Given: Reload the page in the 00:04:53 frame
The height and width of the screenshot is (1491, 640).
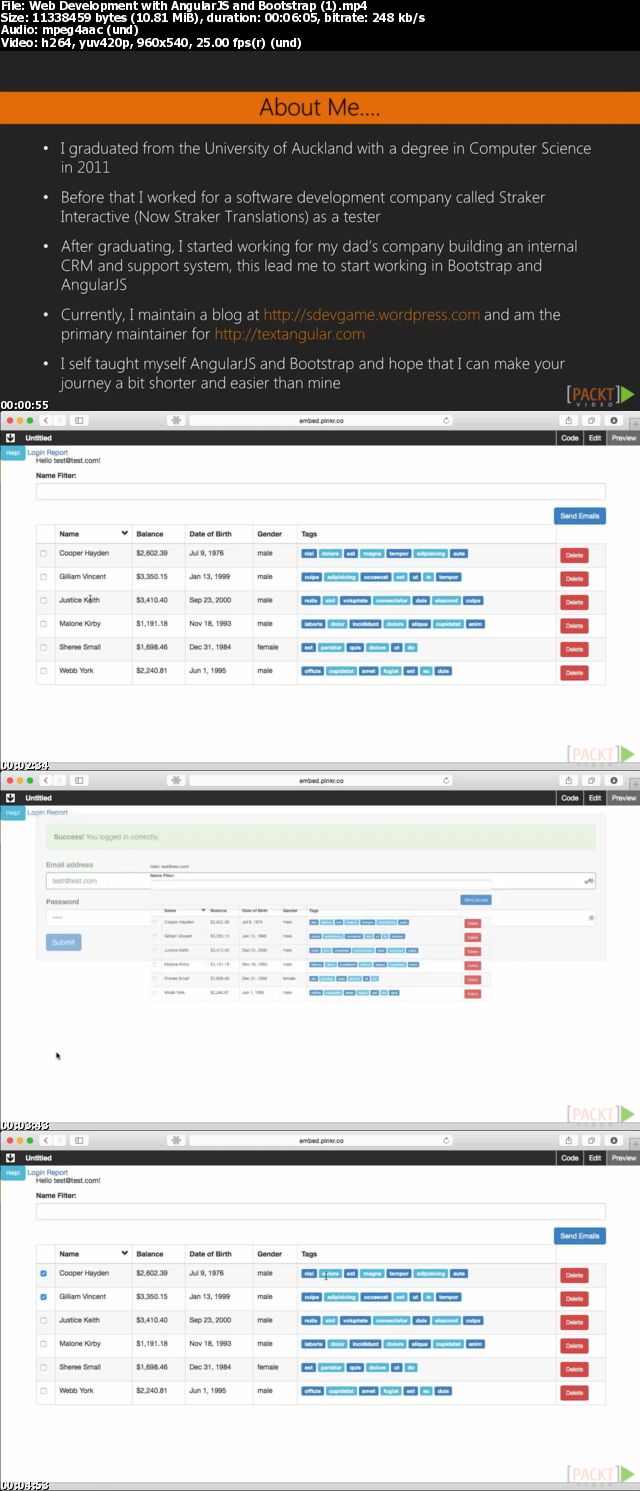Looking at the screenshot, I should pos(446,1140).
